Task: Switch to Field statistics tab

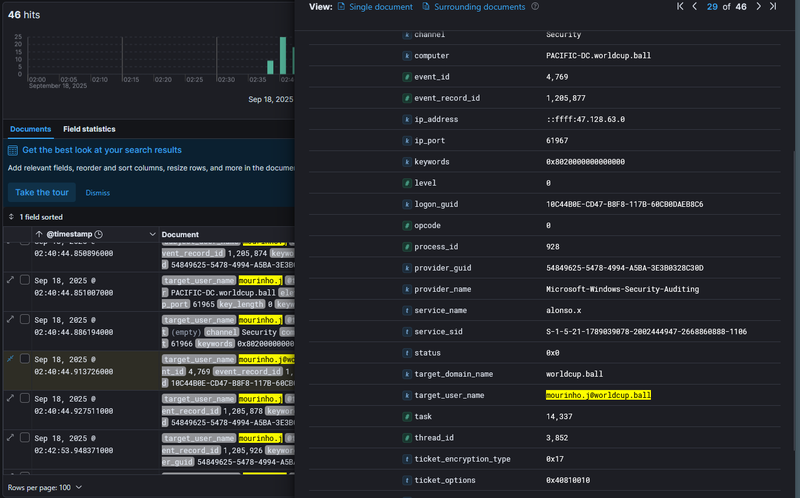Action: coord(89,129)
